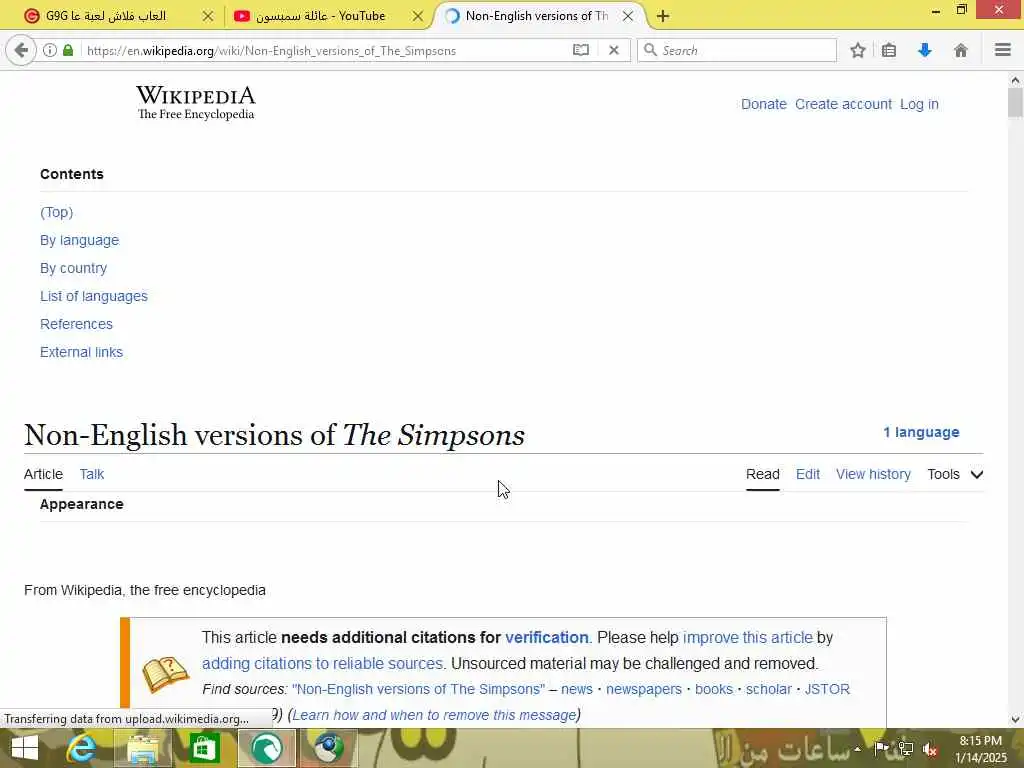Viewport: 1024px width, 768px height.
Task: Open View history tab
Action: pos(873,474)
